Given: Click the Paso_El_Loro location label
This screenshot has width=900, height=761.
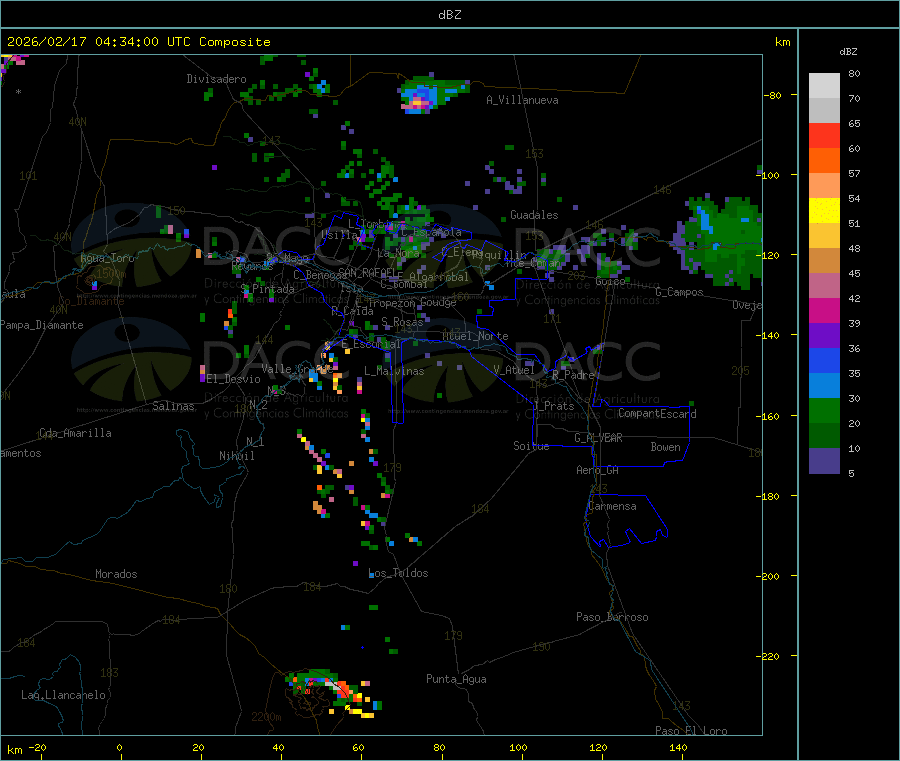Looking at the screenshot, I should 691,731.
